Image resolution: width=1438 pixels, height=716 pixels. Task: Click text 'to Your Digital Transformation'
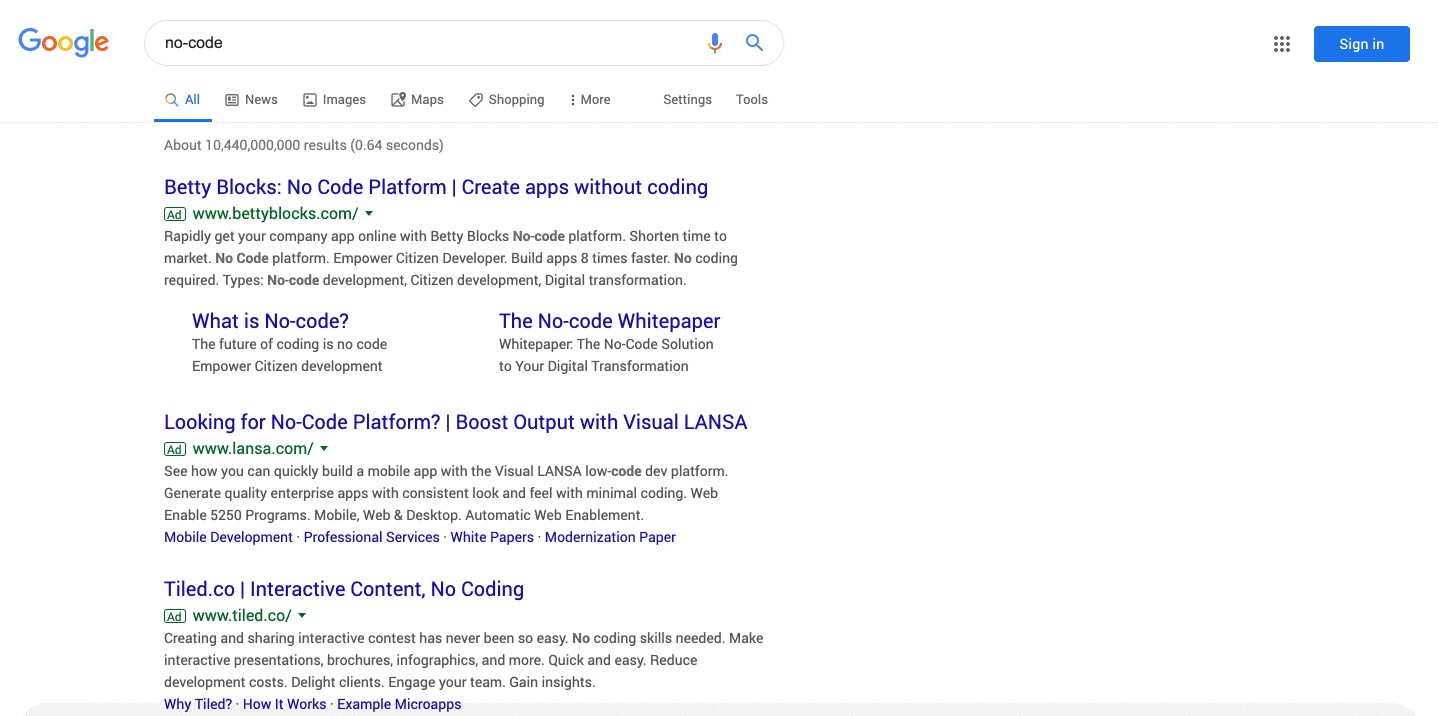click(594, 366)
